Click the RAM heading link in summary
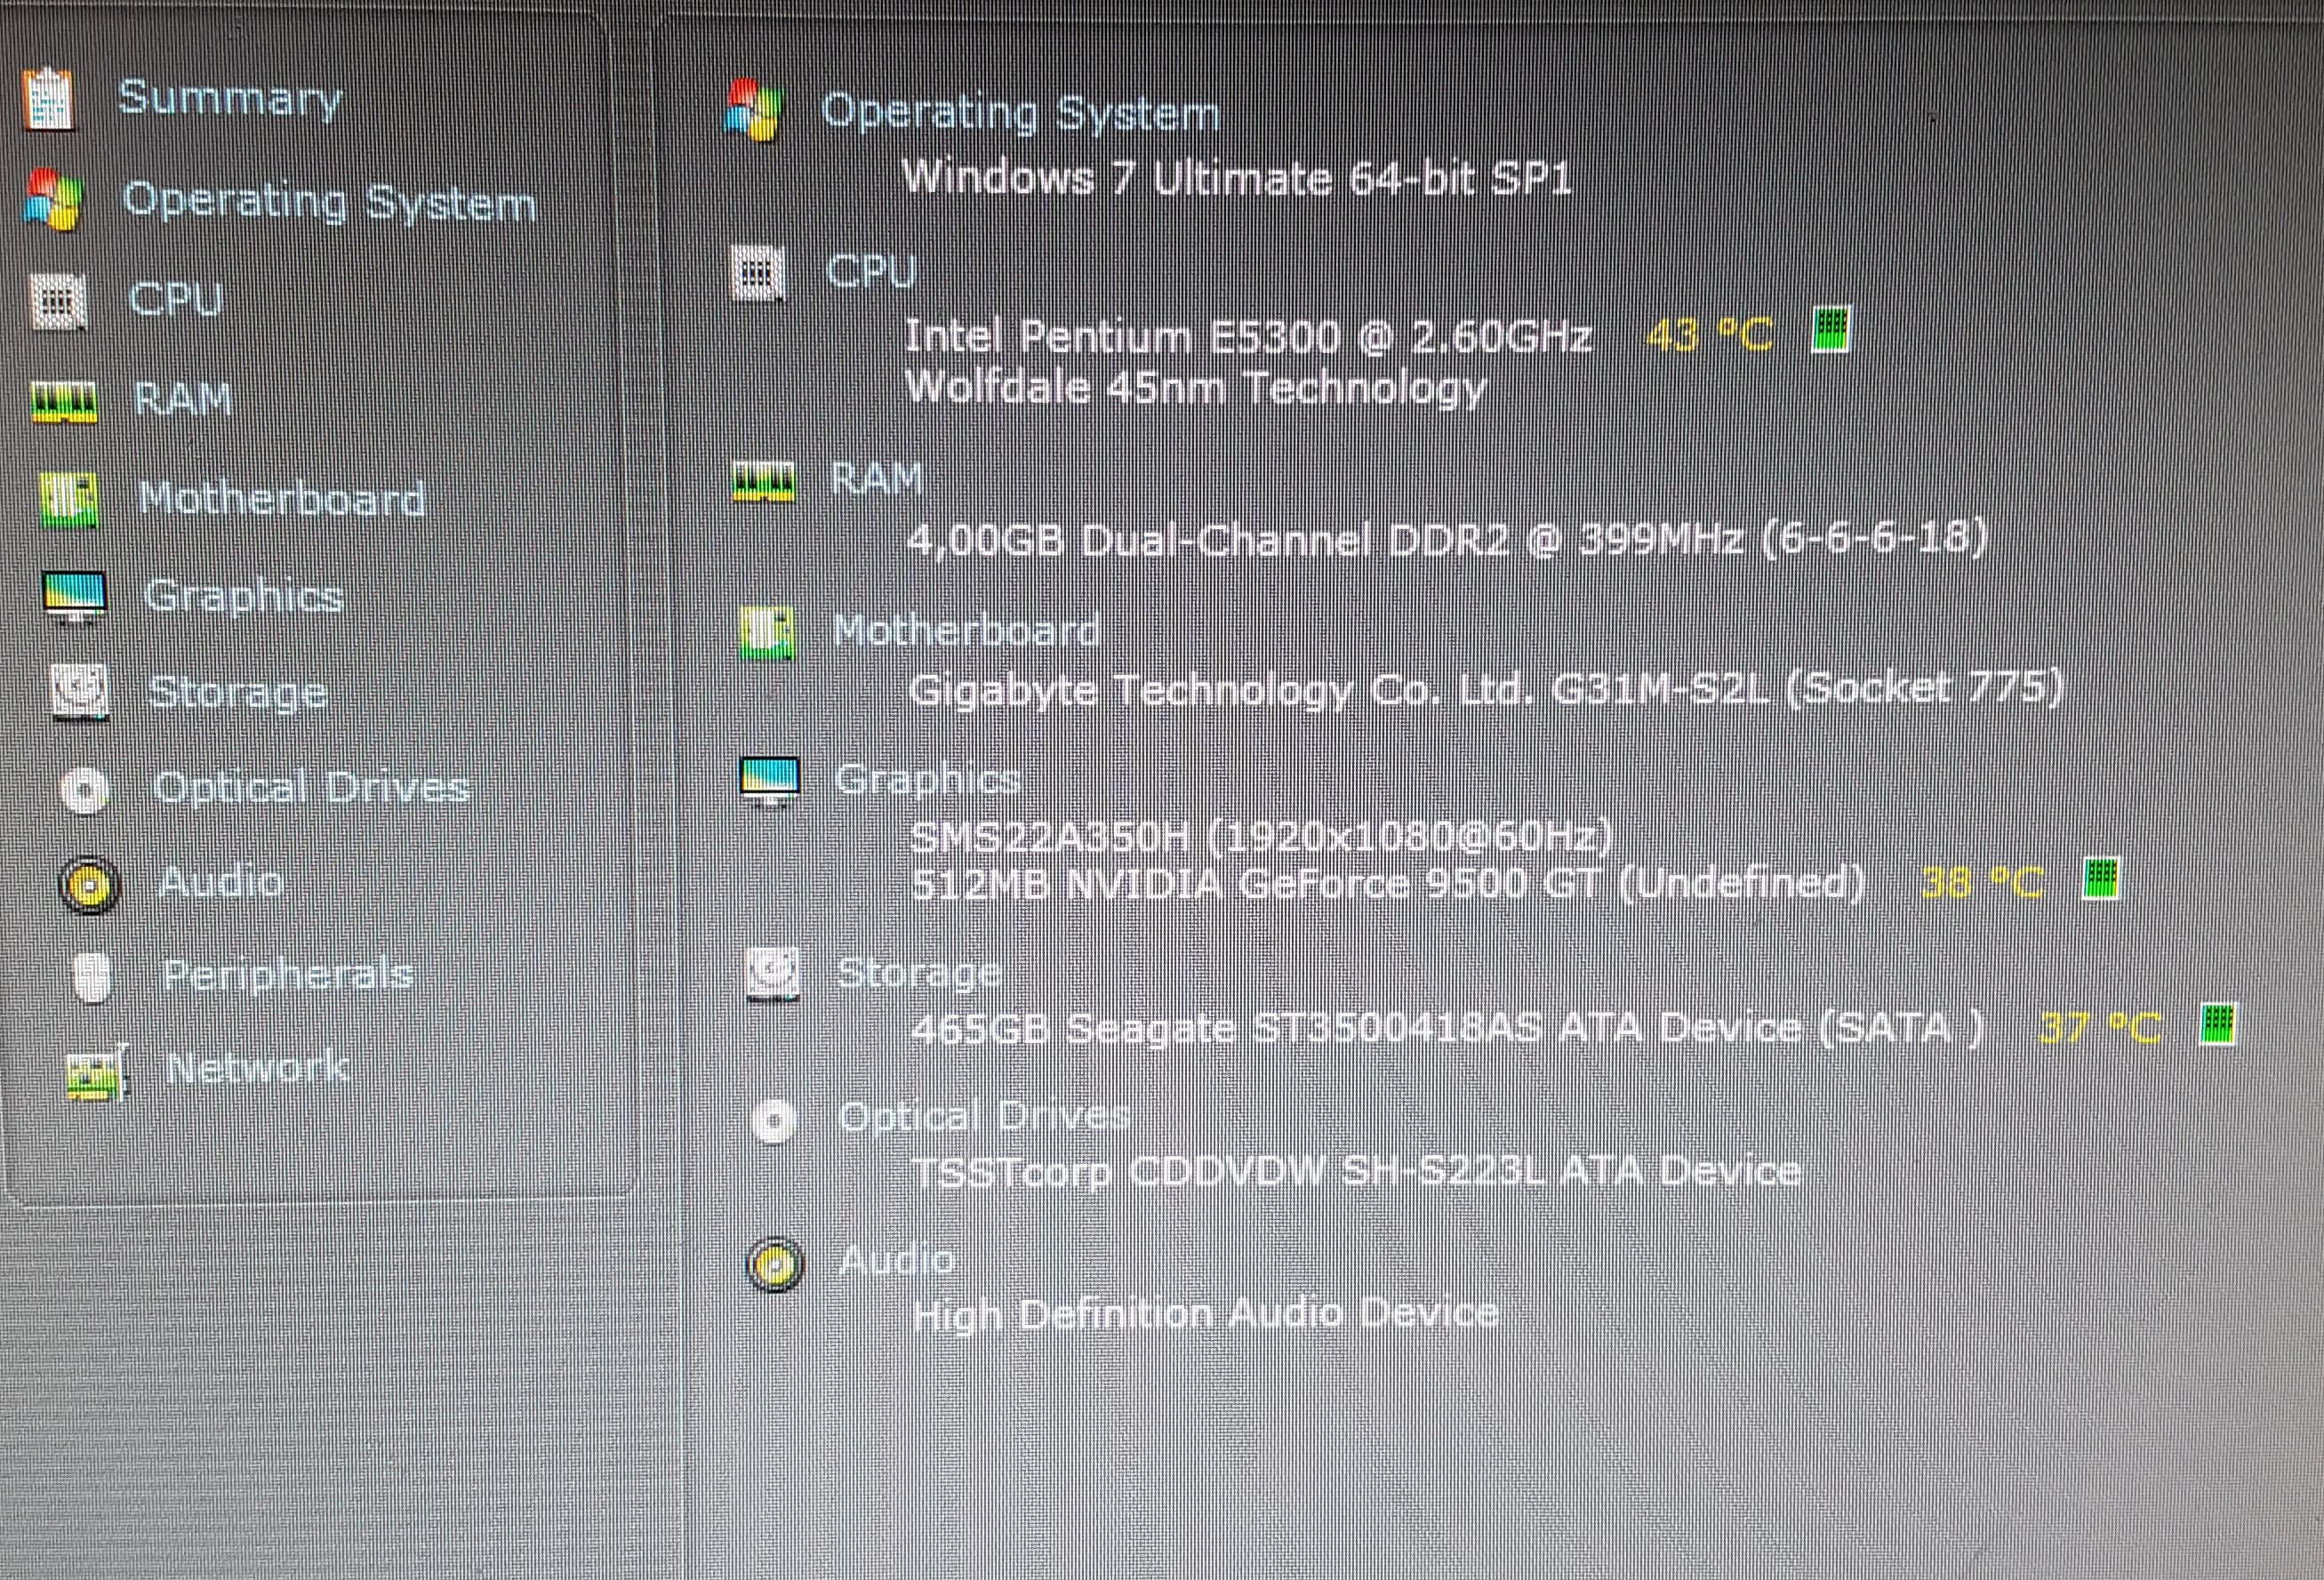Image resolution: width=2324 pixels, height=1580 pixels. tap(877, 479)
